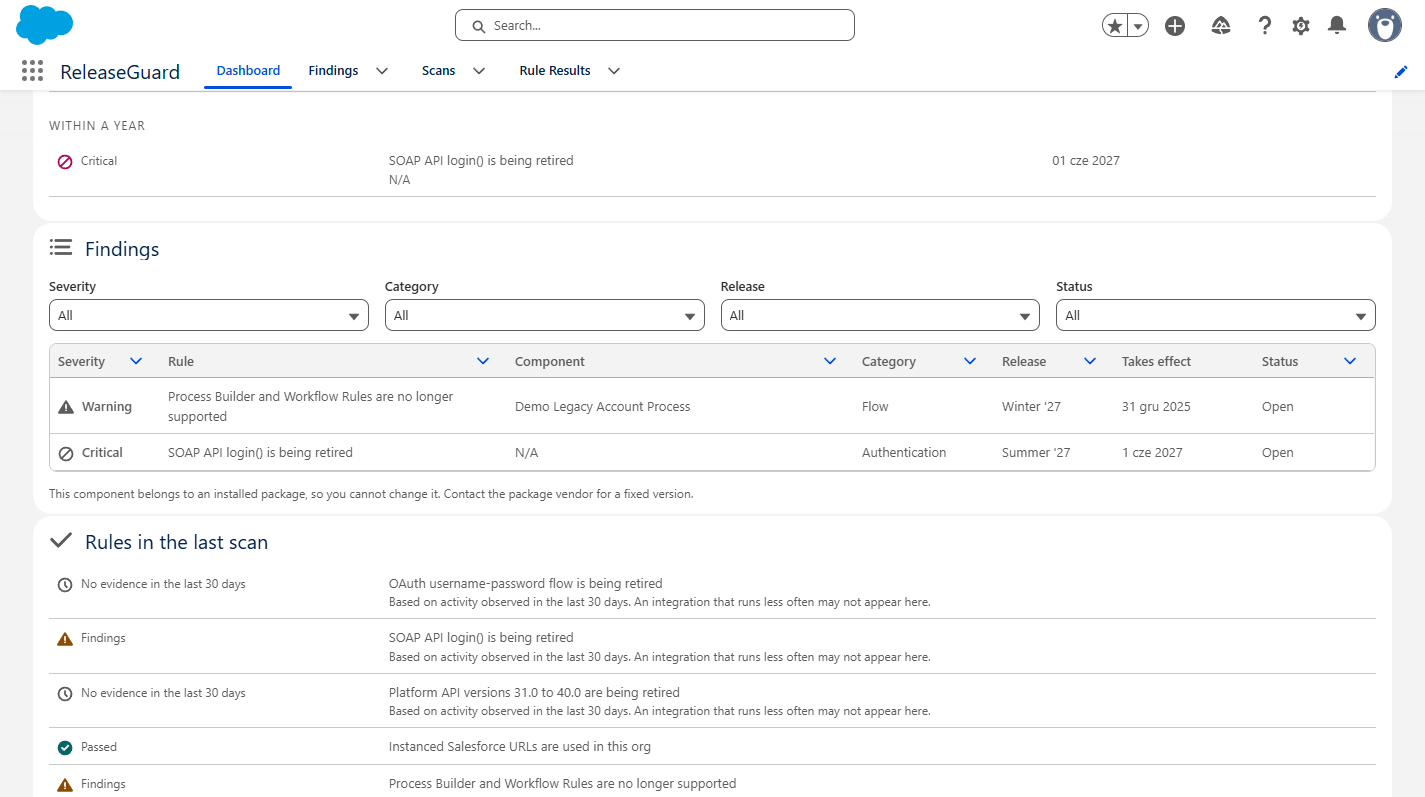Open the Category filter dropdown
The height and width of the screenshot is (797, 1425).
pos(545,315)
